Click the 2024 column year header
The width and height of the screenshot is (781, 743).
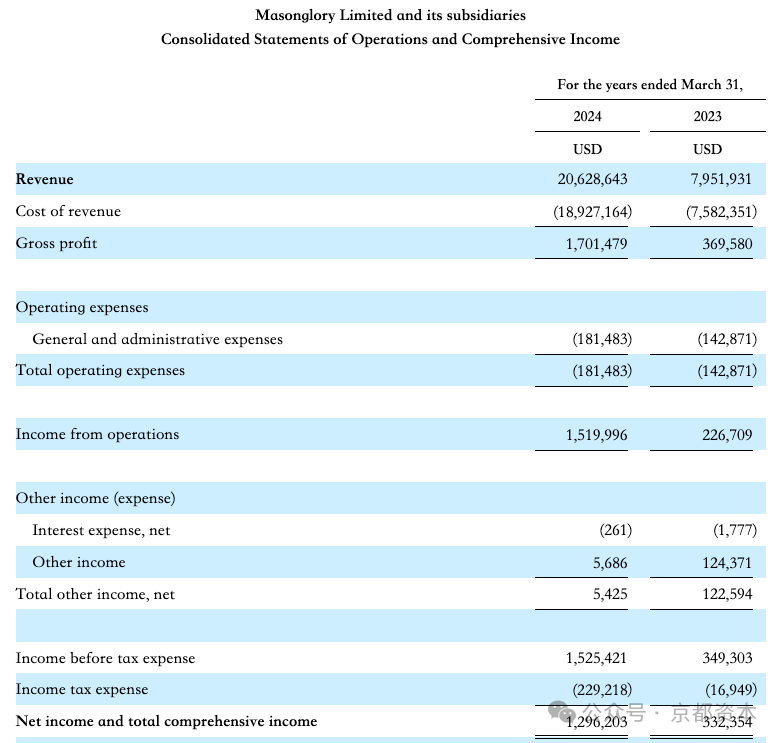click(x=587, y=116)
